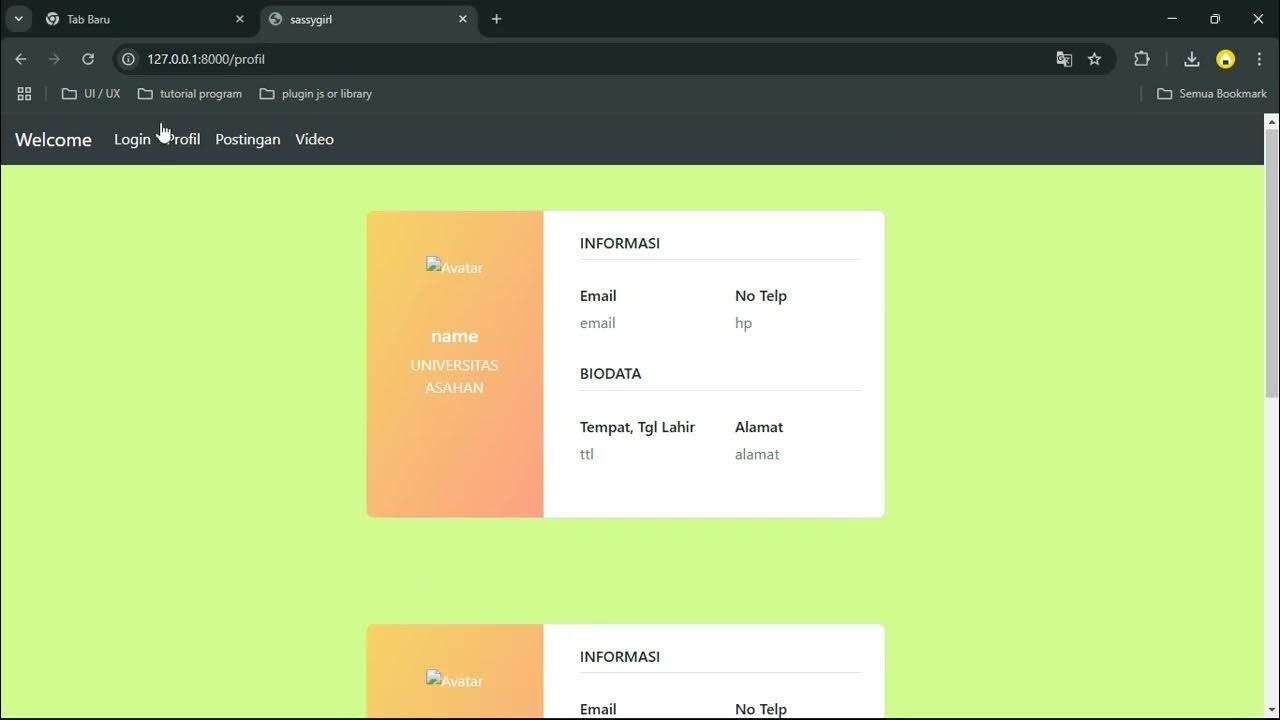Click the 'email' value text
Image resolution: width=1280 pixels, height=720 pixels.
598,323
